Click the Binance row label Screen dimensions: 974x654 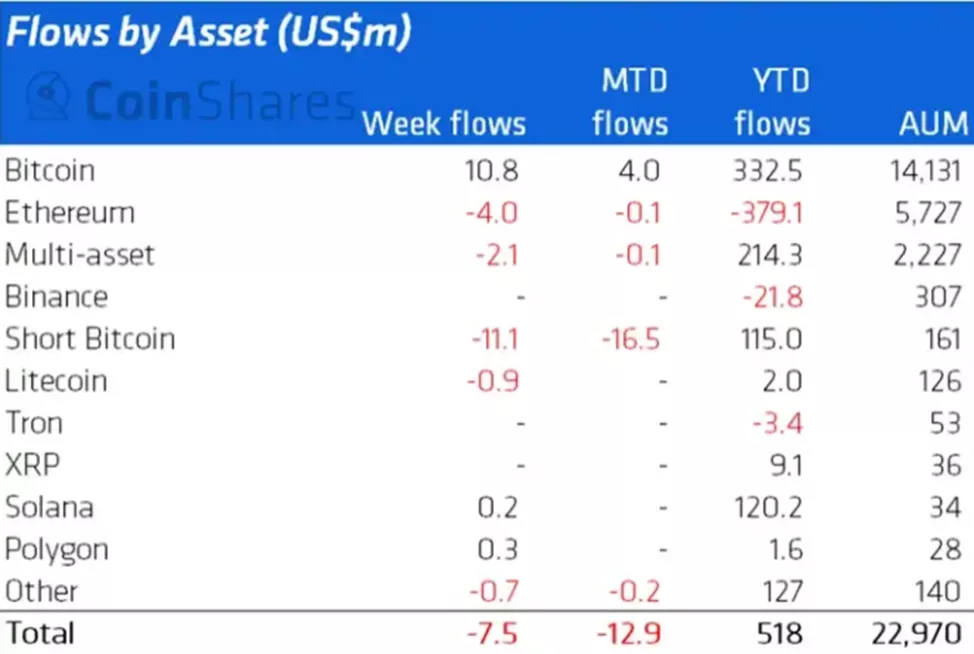[x=56, y=296]
